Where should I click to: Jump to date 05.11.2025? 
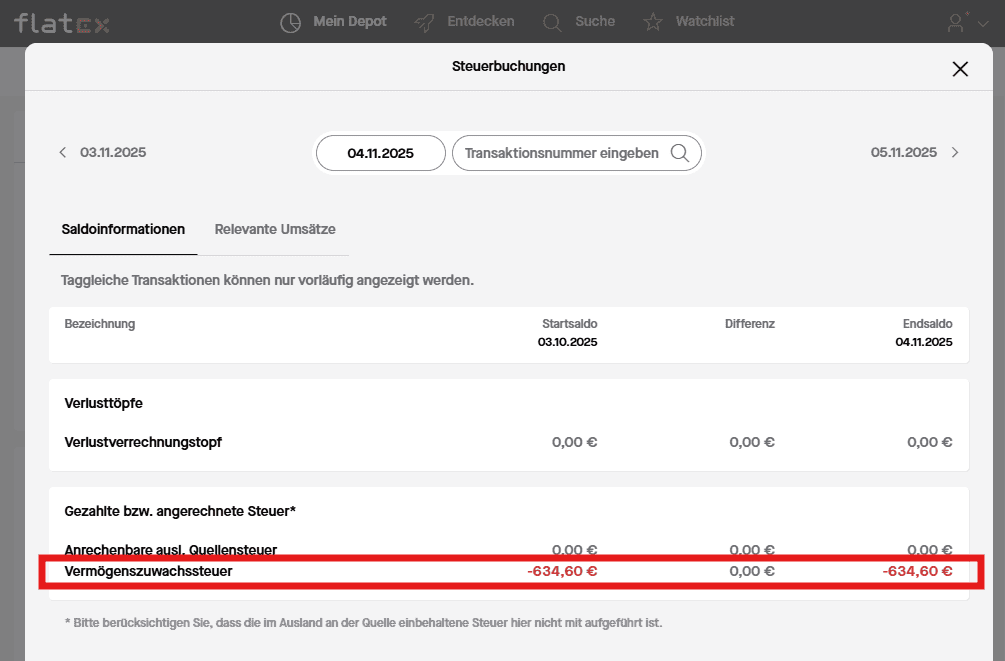pyautogui.click(x=903, y=153)
